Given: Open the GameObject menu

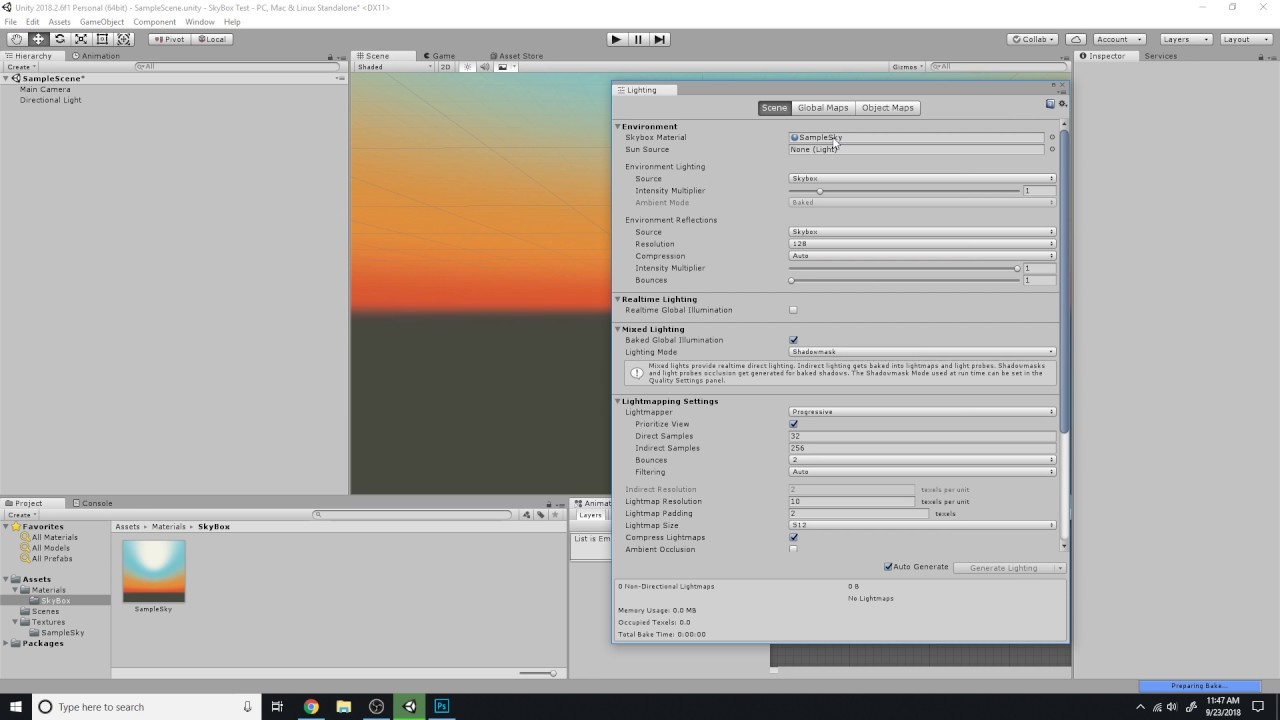Looking at the screenshot, I should pos(102,22).
